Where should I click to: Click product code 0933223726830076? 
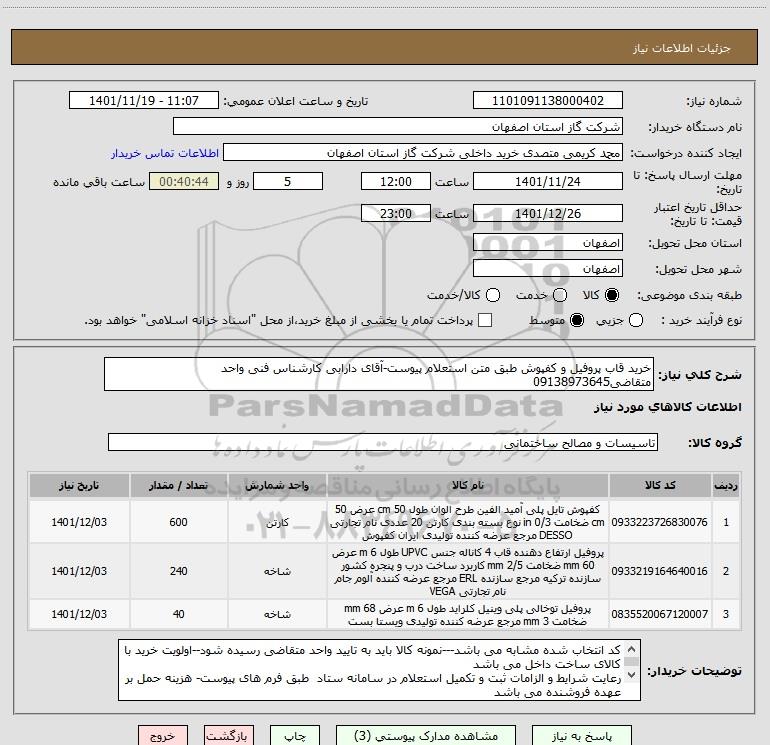[660, 522]
